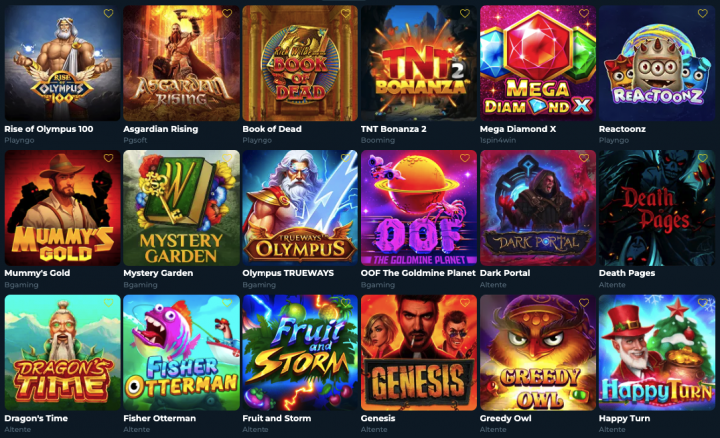
Task: Select the Genesis game thumbnail
Action: 419,353
